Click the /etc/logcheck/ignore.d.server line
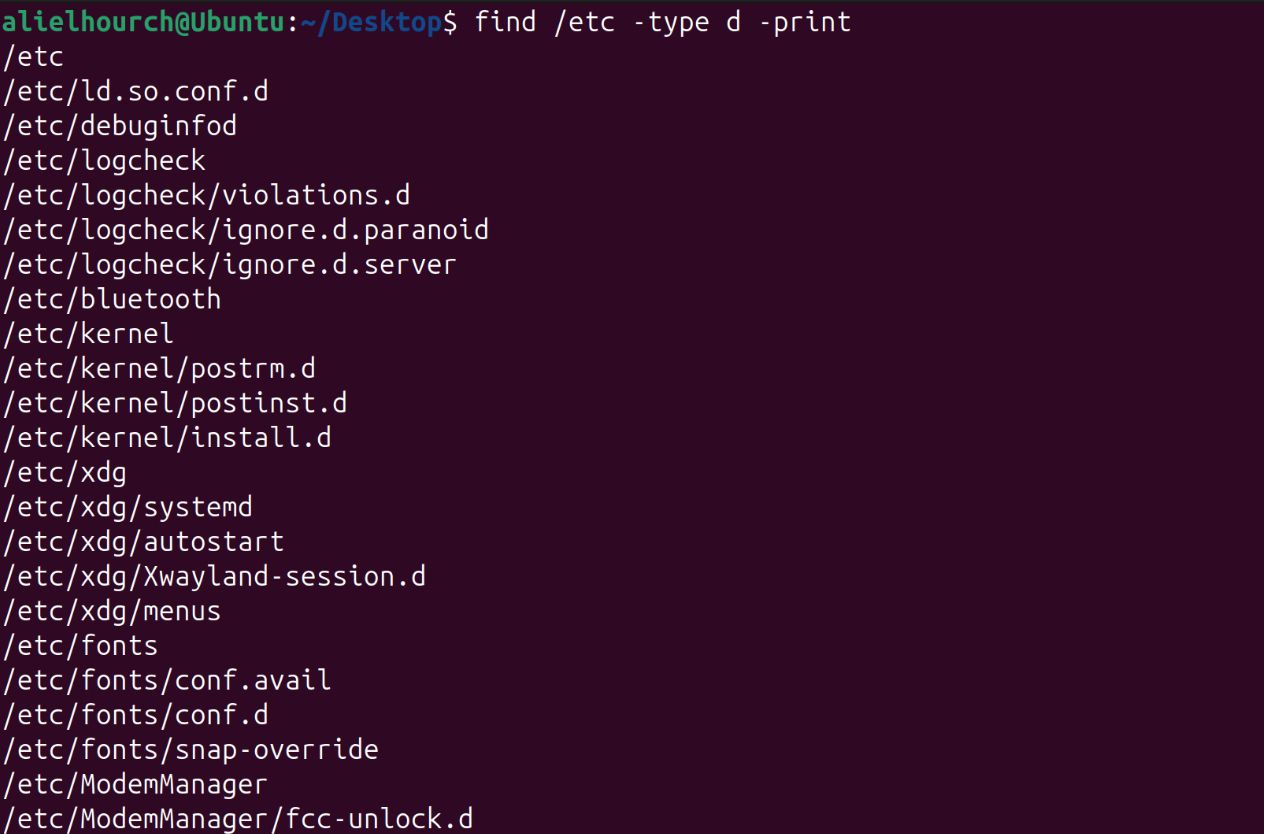Screen dimensions: 1264x834 coord(230,265)
